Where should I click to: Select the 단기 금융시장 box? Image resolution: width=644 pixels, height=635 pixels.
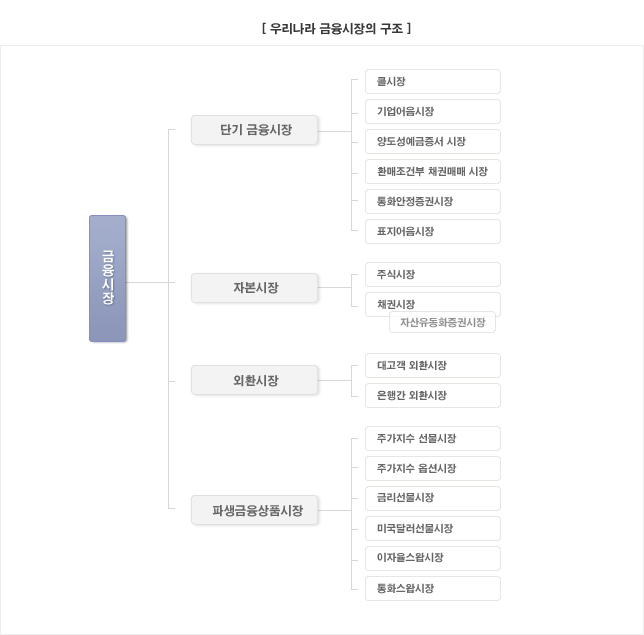(254, 130)
